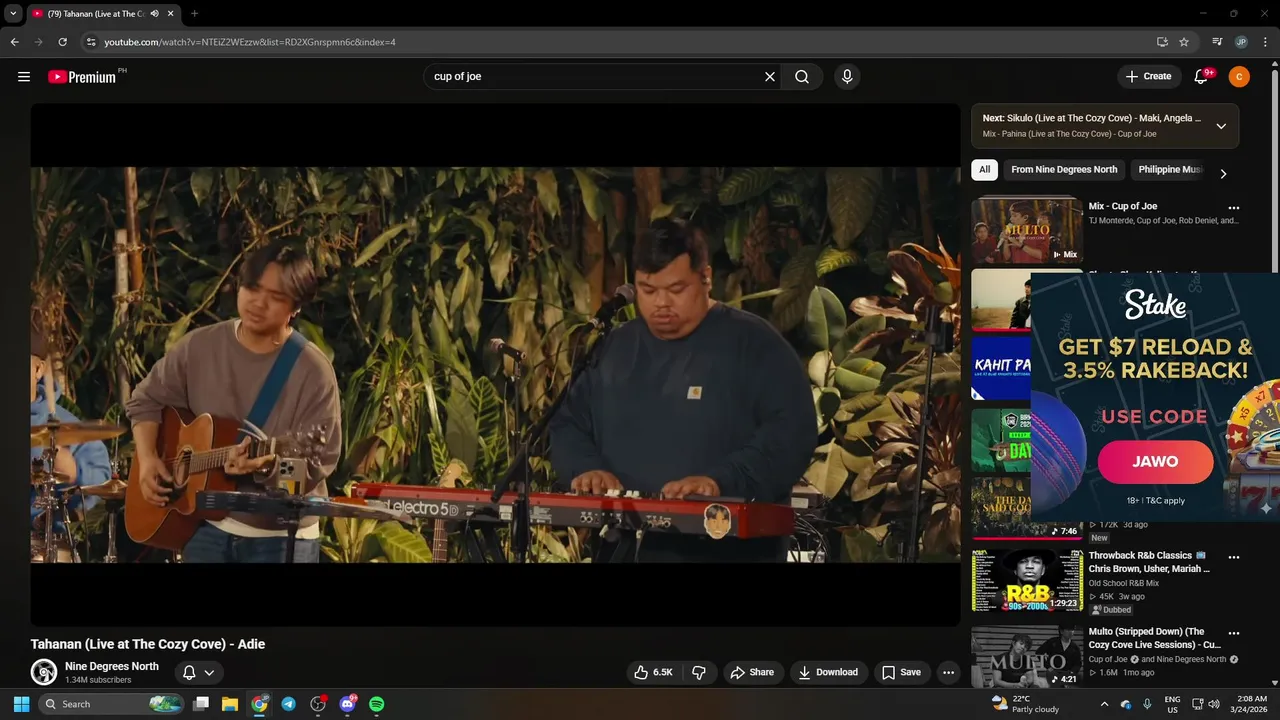Open more actions menu under video
This screenshot has width=1280, height=720.
point(948,672)
